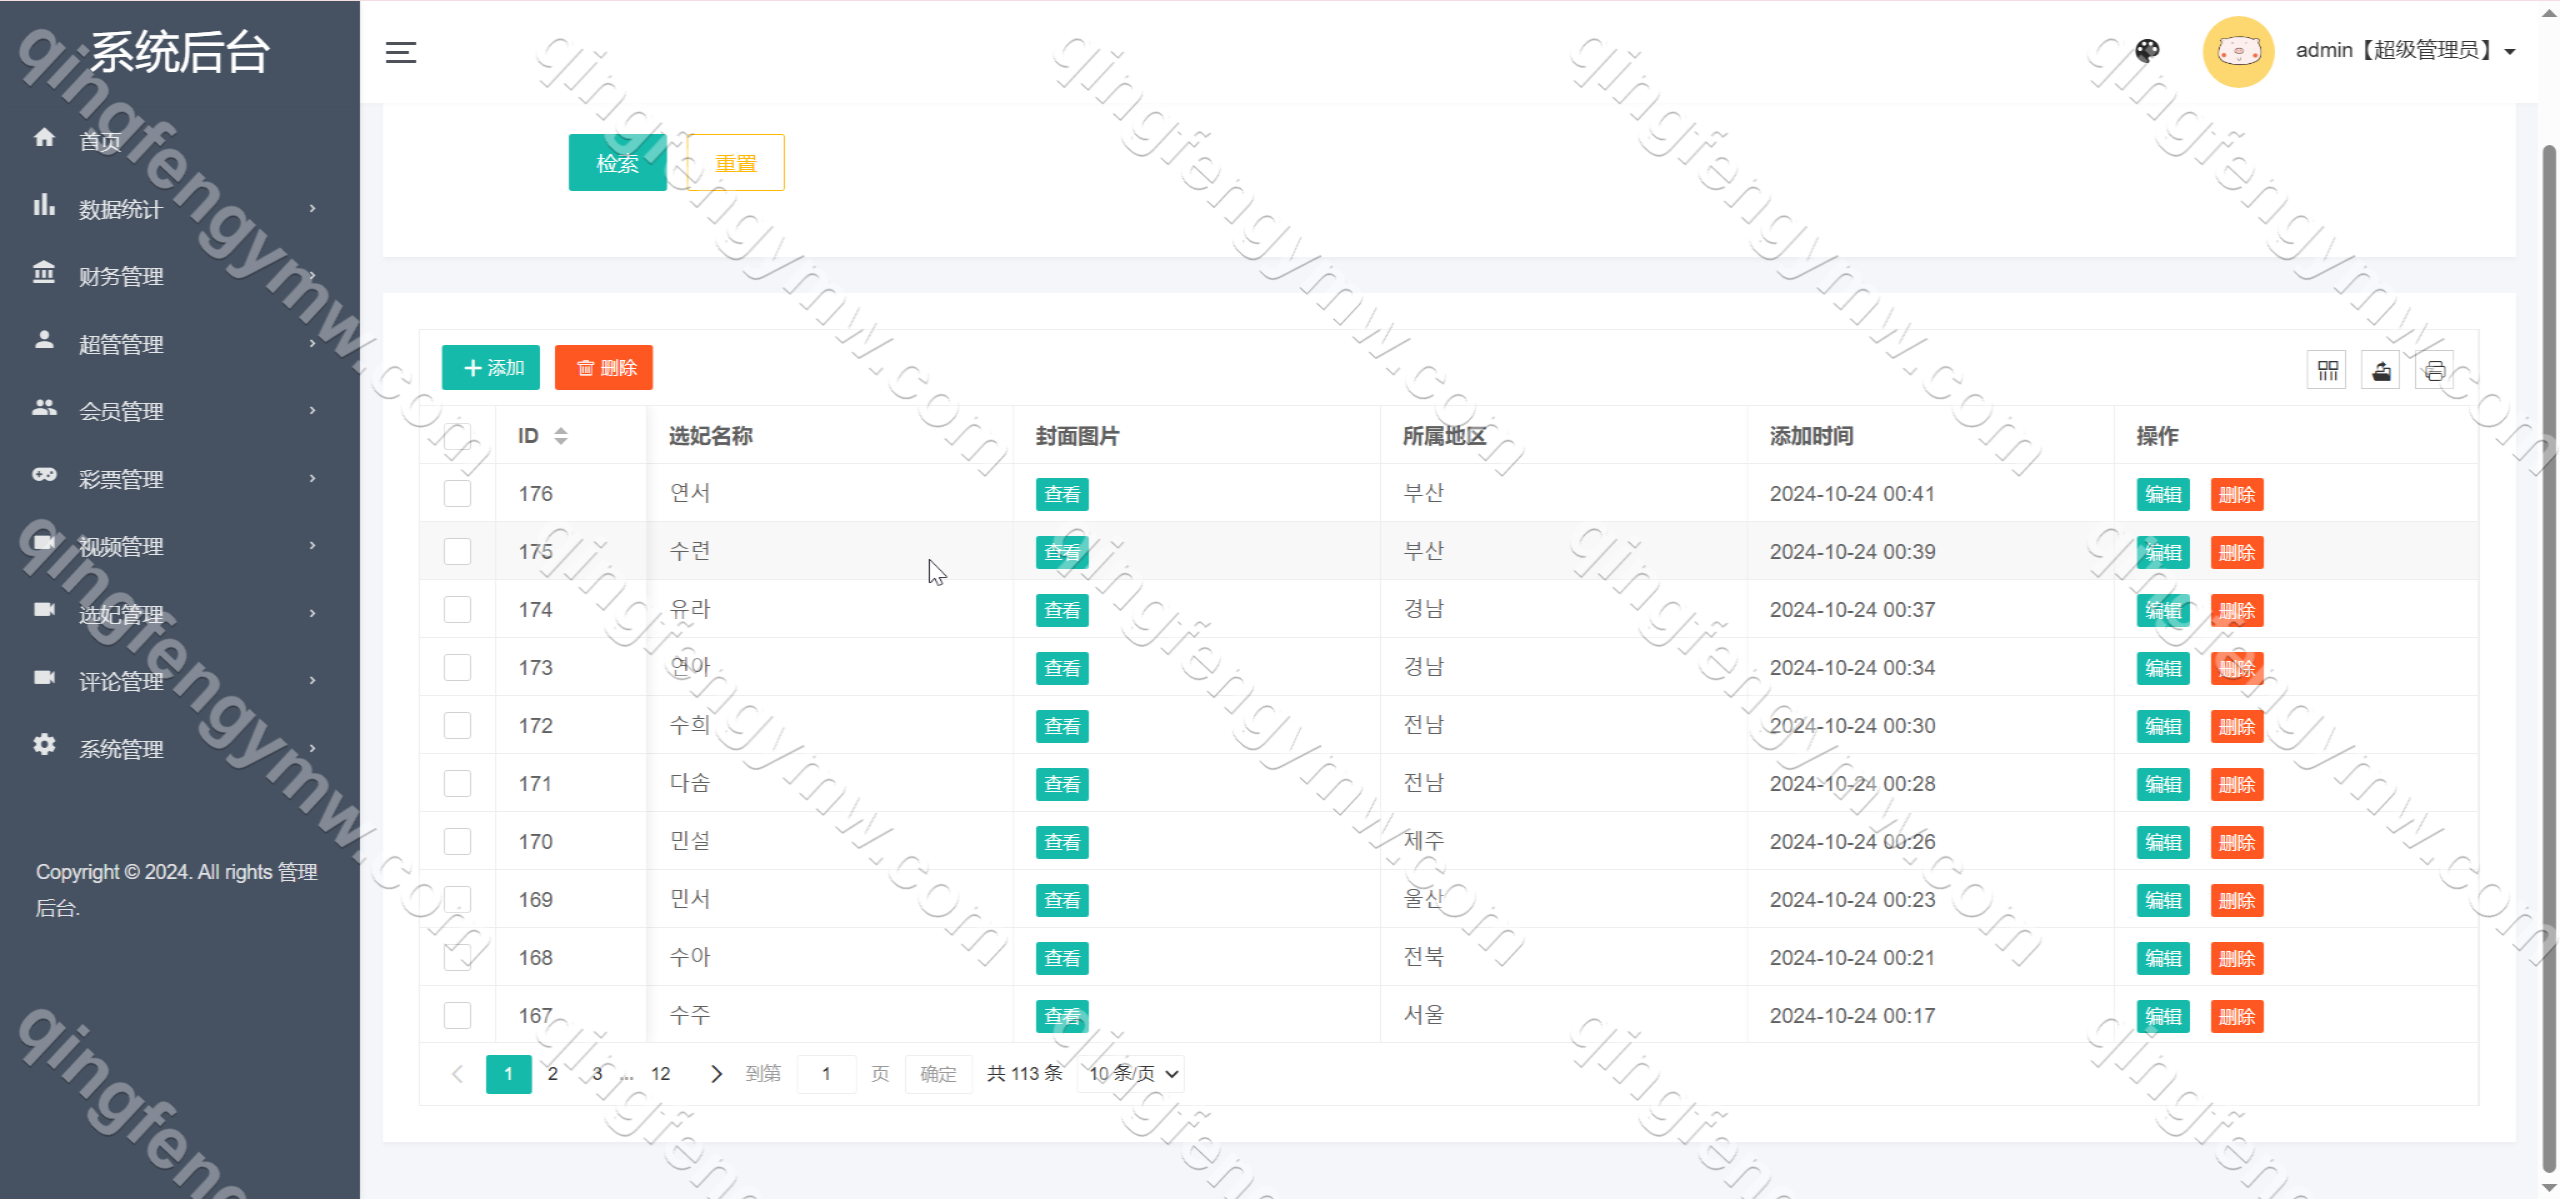Expand the 彩票管理 menu chevron

(313, 478)
